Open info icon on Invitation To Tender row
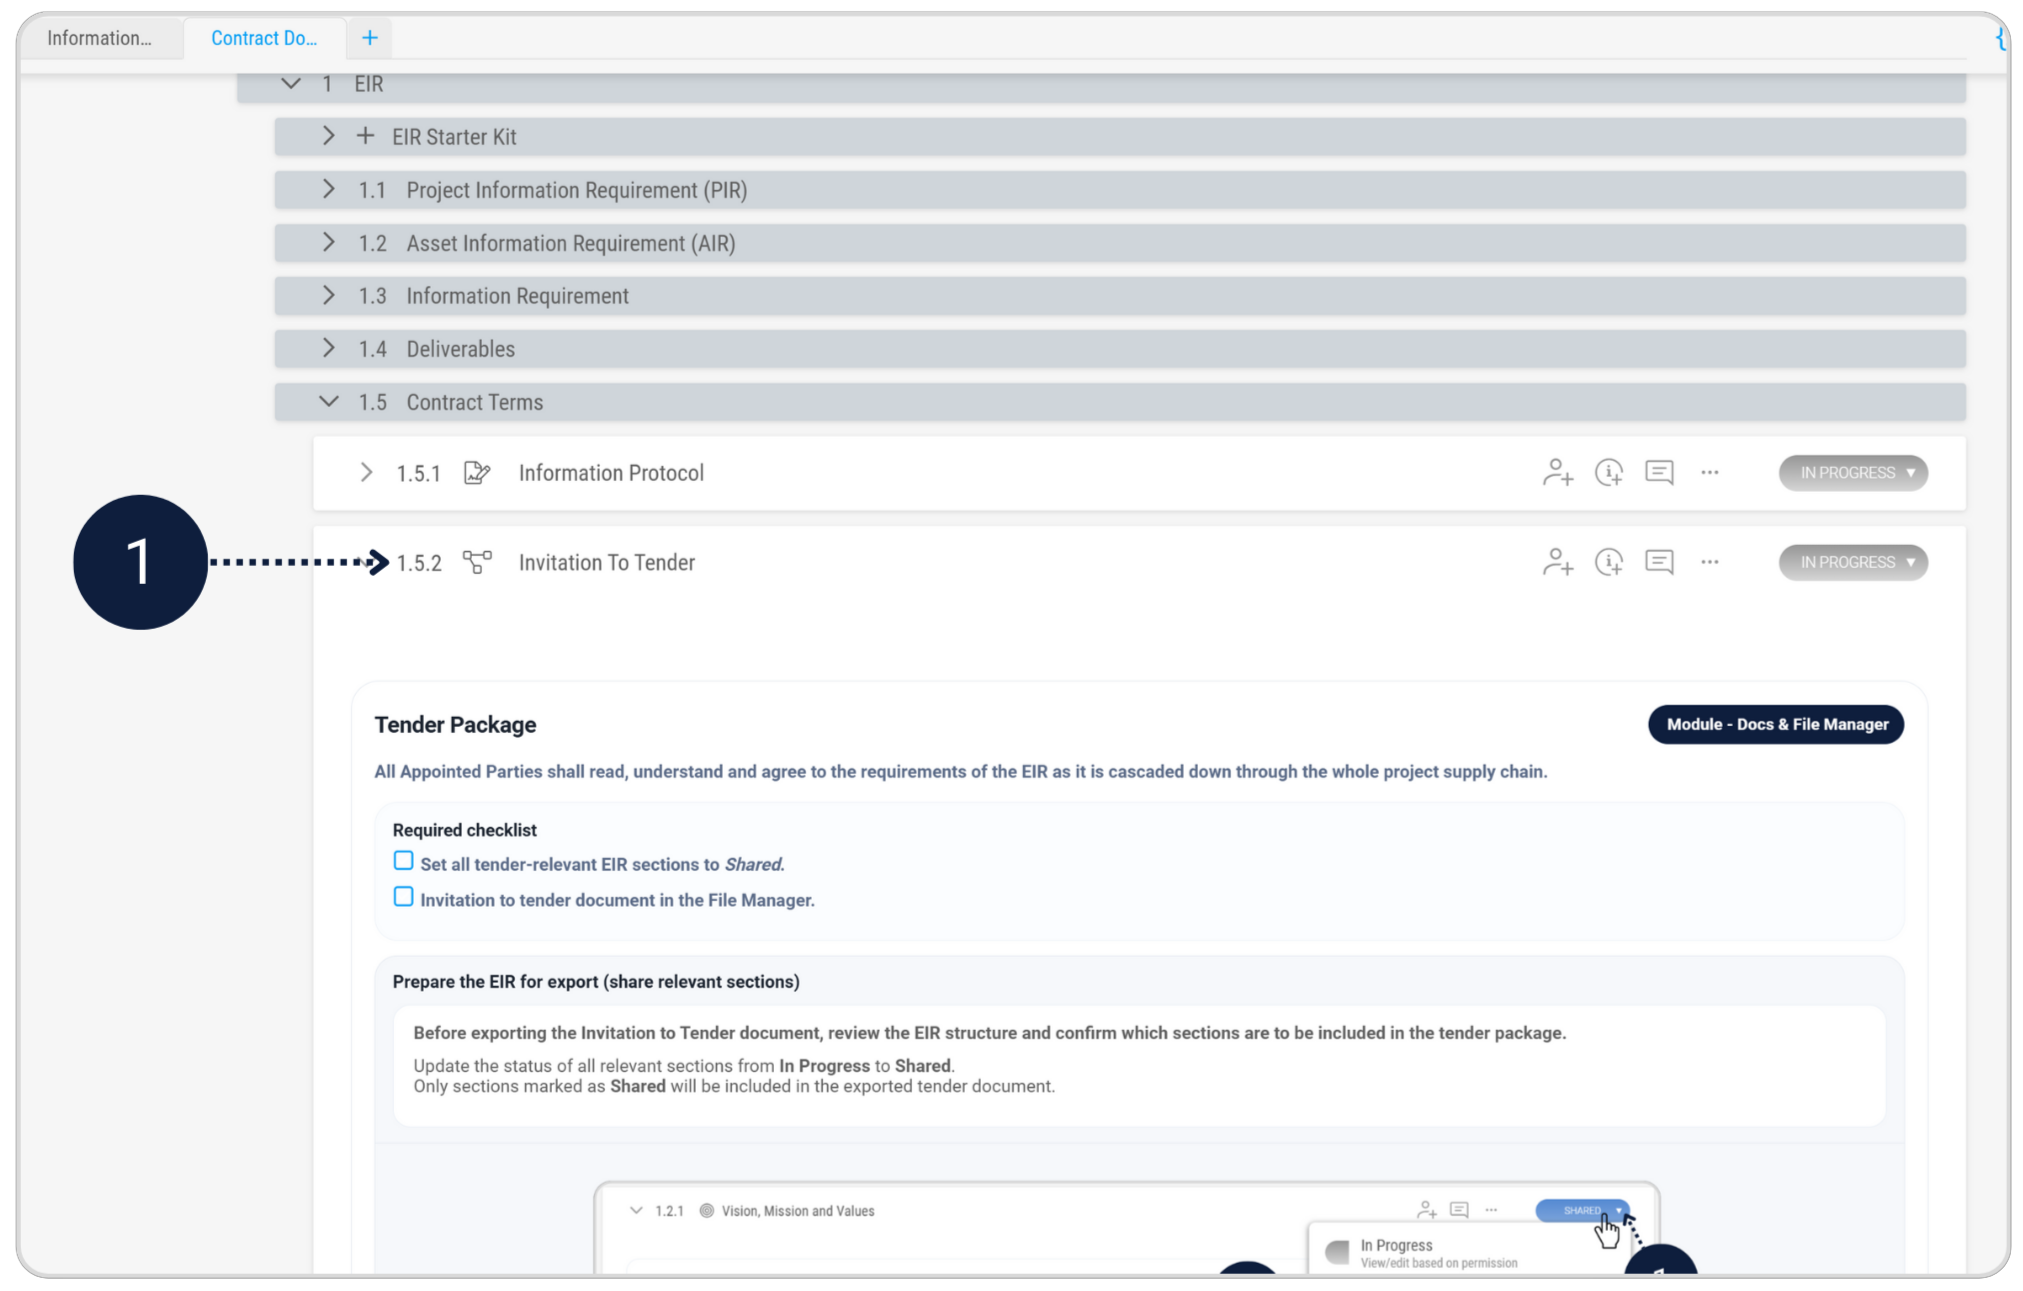The image size is (2023, 1291). pyautogui.click(x=1608, y=562)
